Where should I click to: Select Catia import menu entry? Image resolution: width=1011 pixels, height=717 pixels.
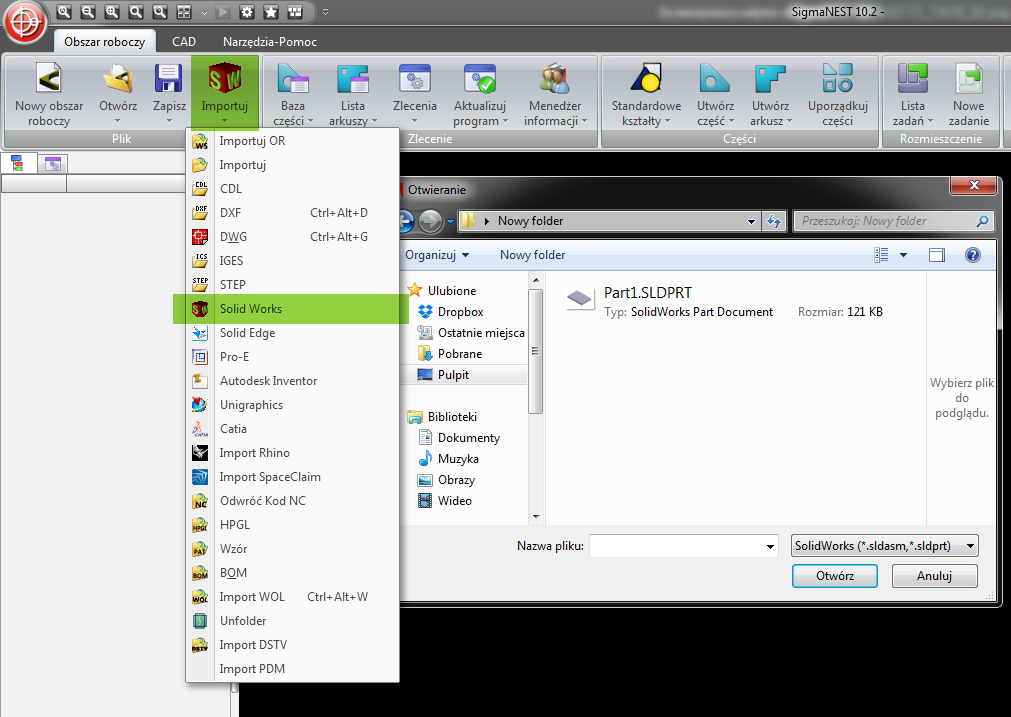click(x=293, y=429)
